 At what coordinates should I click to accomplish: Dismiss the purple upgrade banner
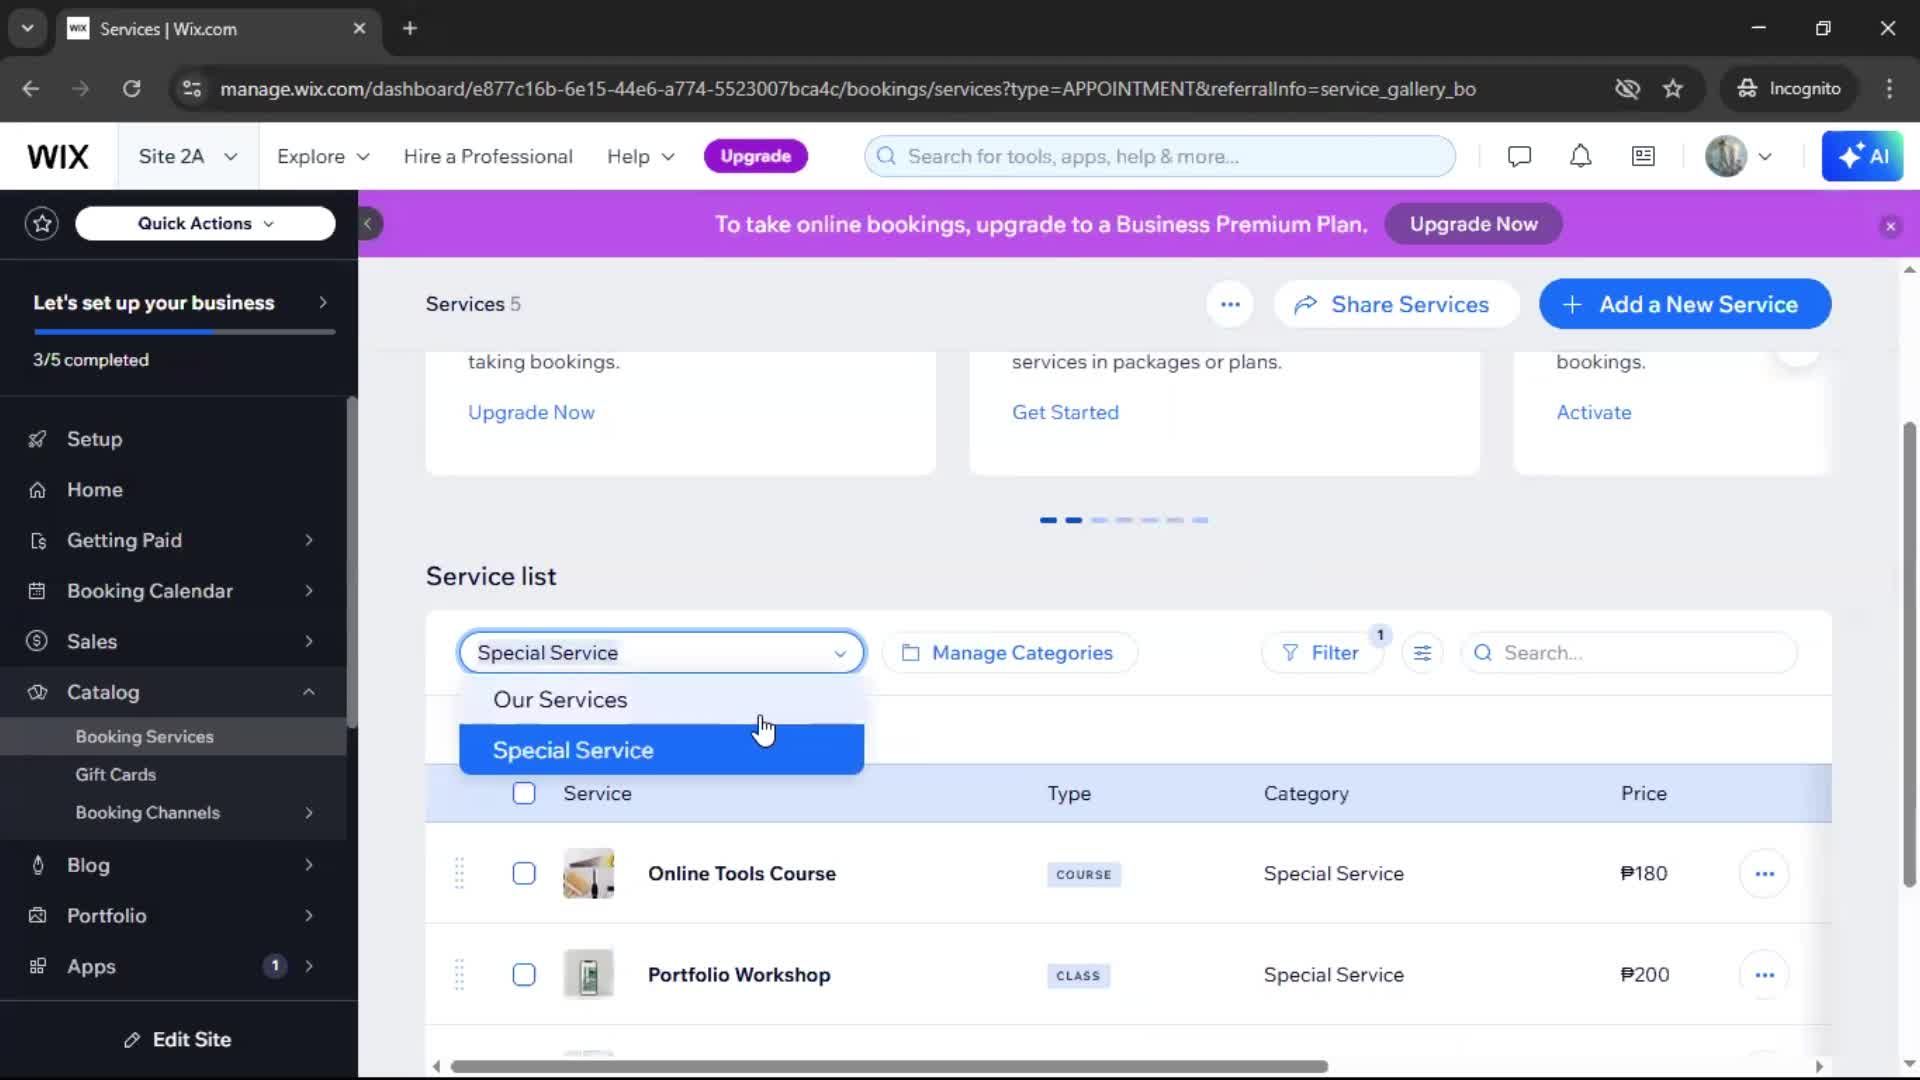(x=1890, y=226)
